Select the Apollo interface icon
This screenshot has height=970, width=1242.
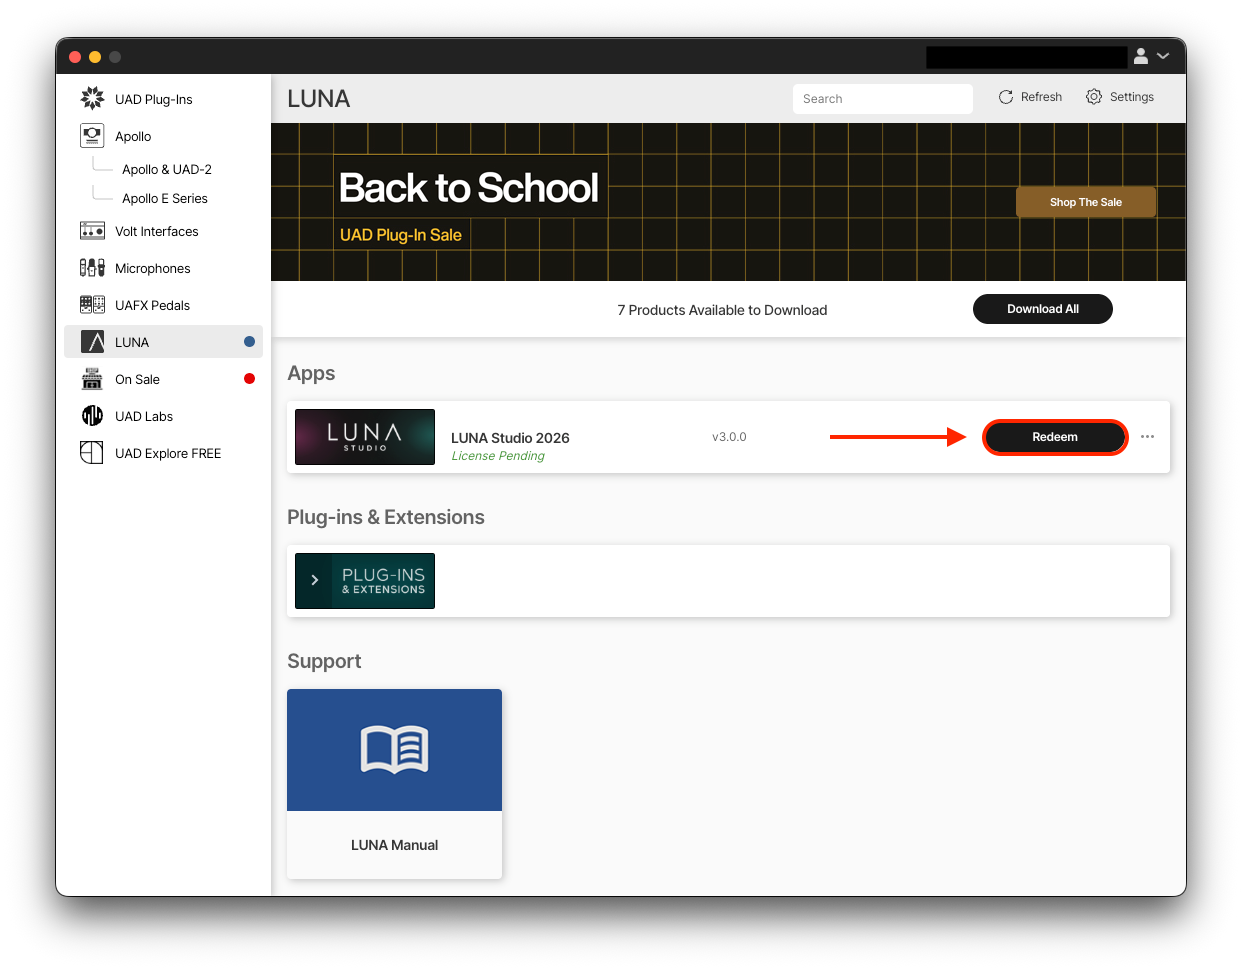click(x=92, y=135)
